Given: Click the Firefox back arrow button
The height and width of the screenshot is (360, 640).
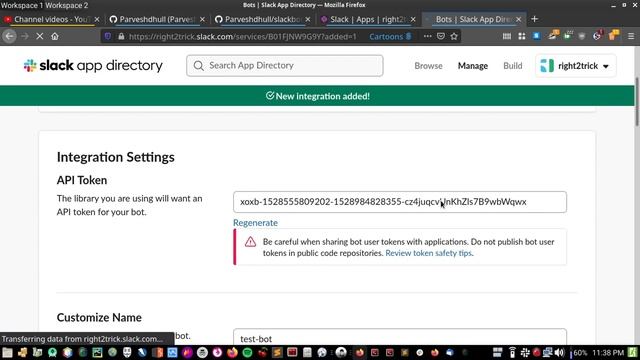Looking at the screenshot, I should pyautogui.click(x=9, y=36).
